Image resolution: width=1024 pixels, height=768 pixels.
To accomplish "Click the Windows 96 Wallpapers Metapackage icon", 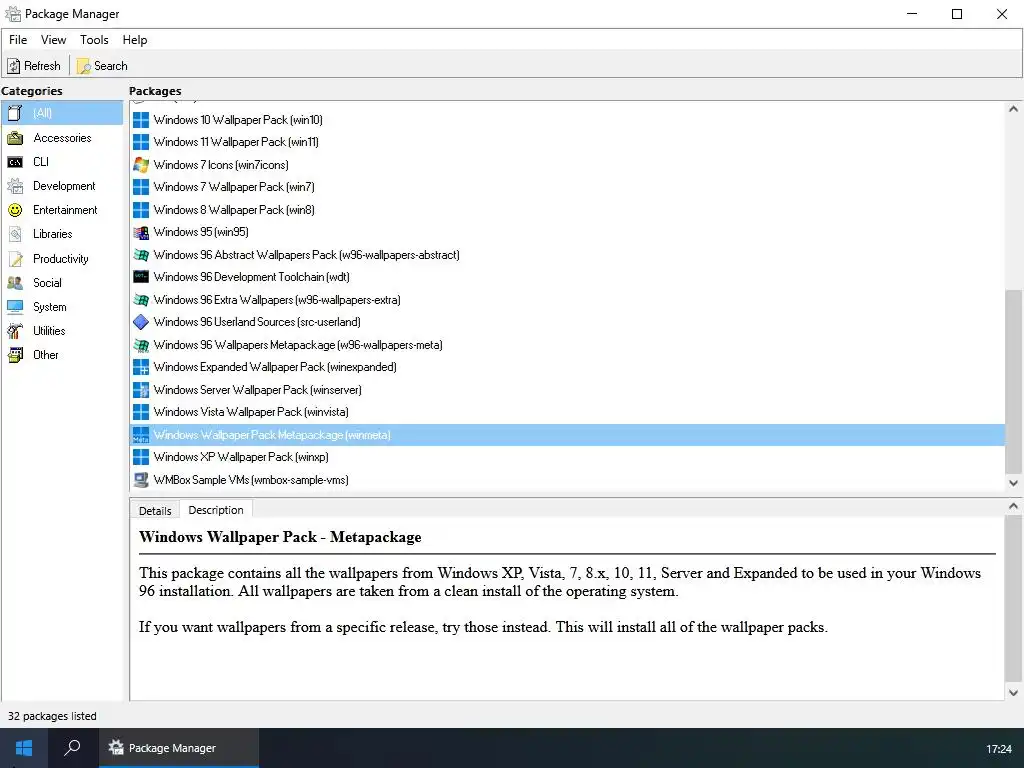I will 140,345.
